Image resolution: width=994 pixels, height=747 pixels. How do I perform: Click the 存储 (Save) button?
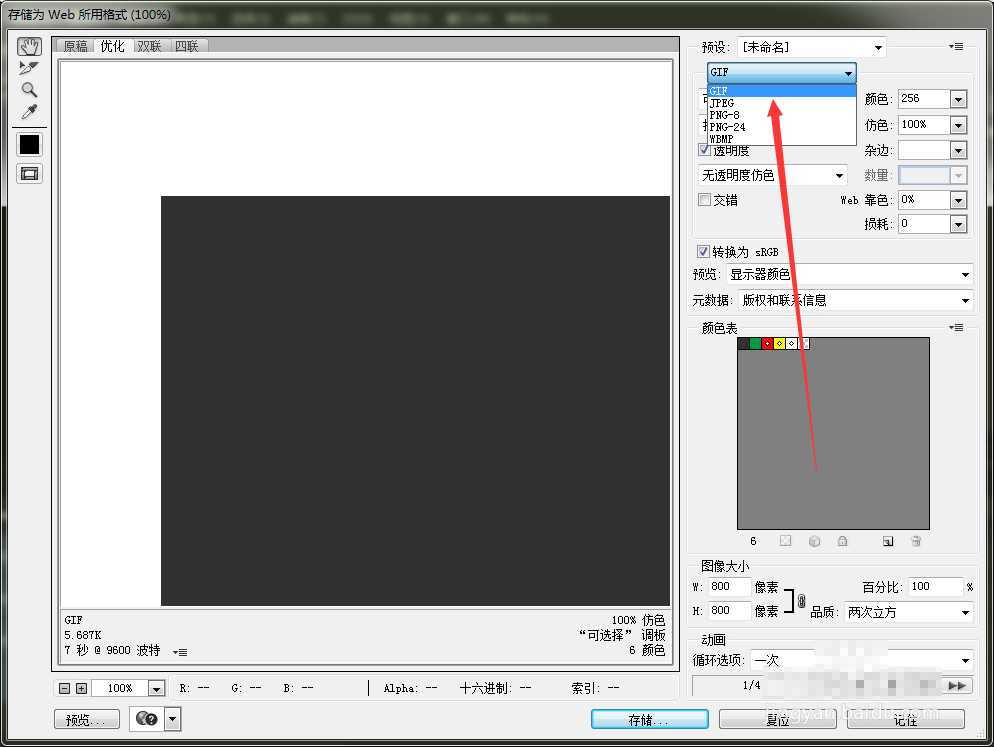tap(648, 718)
